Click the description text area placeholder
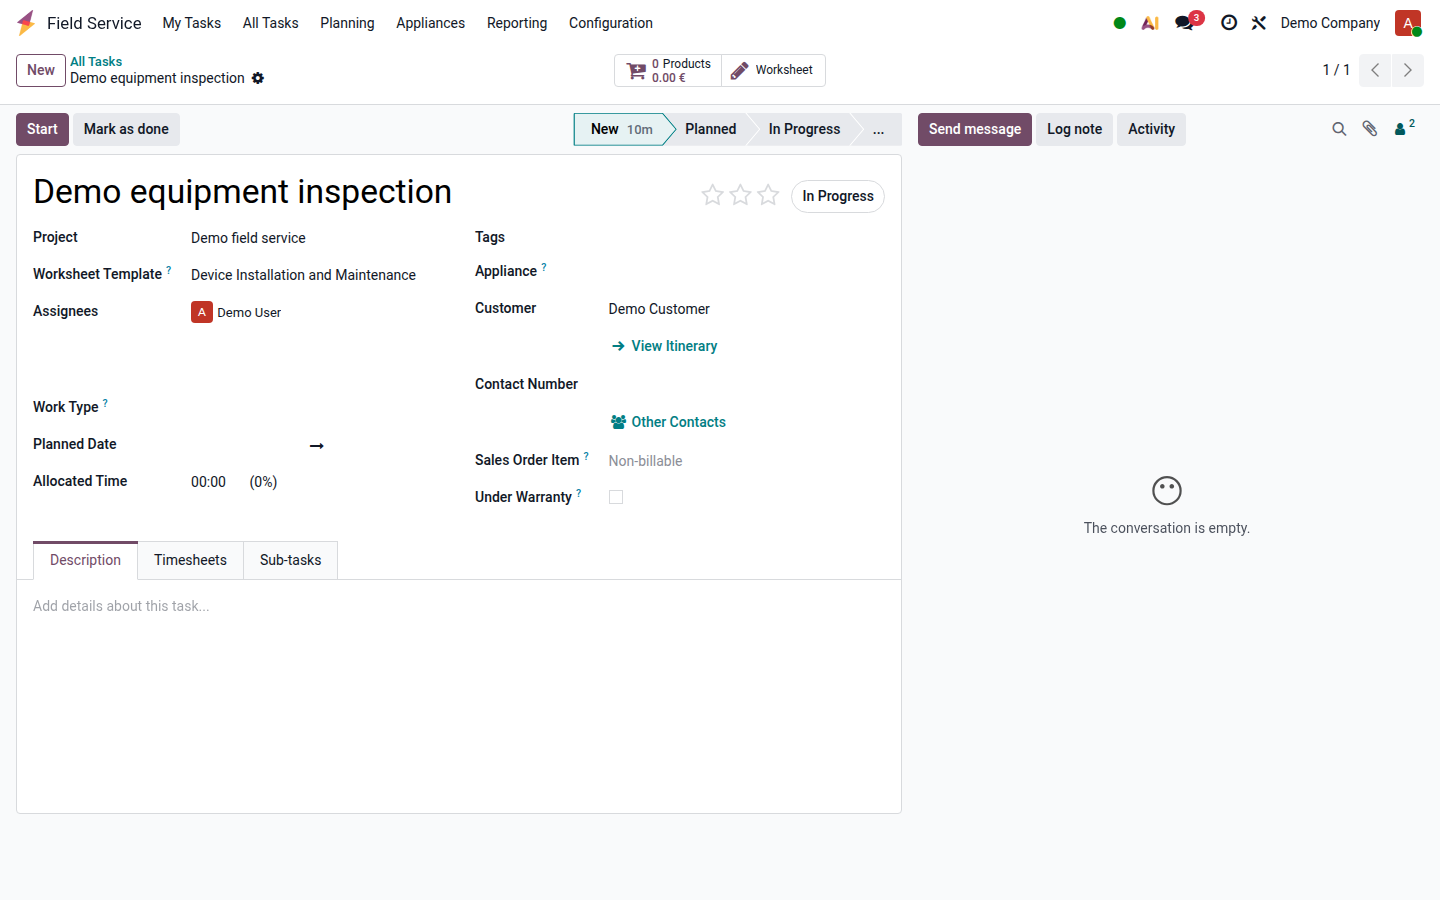 [x=121, y=606]
